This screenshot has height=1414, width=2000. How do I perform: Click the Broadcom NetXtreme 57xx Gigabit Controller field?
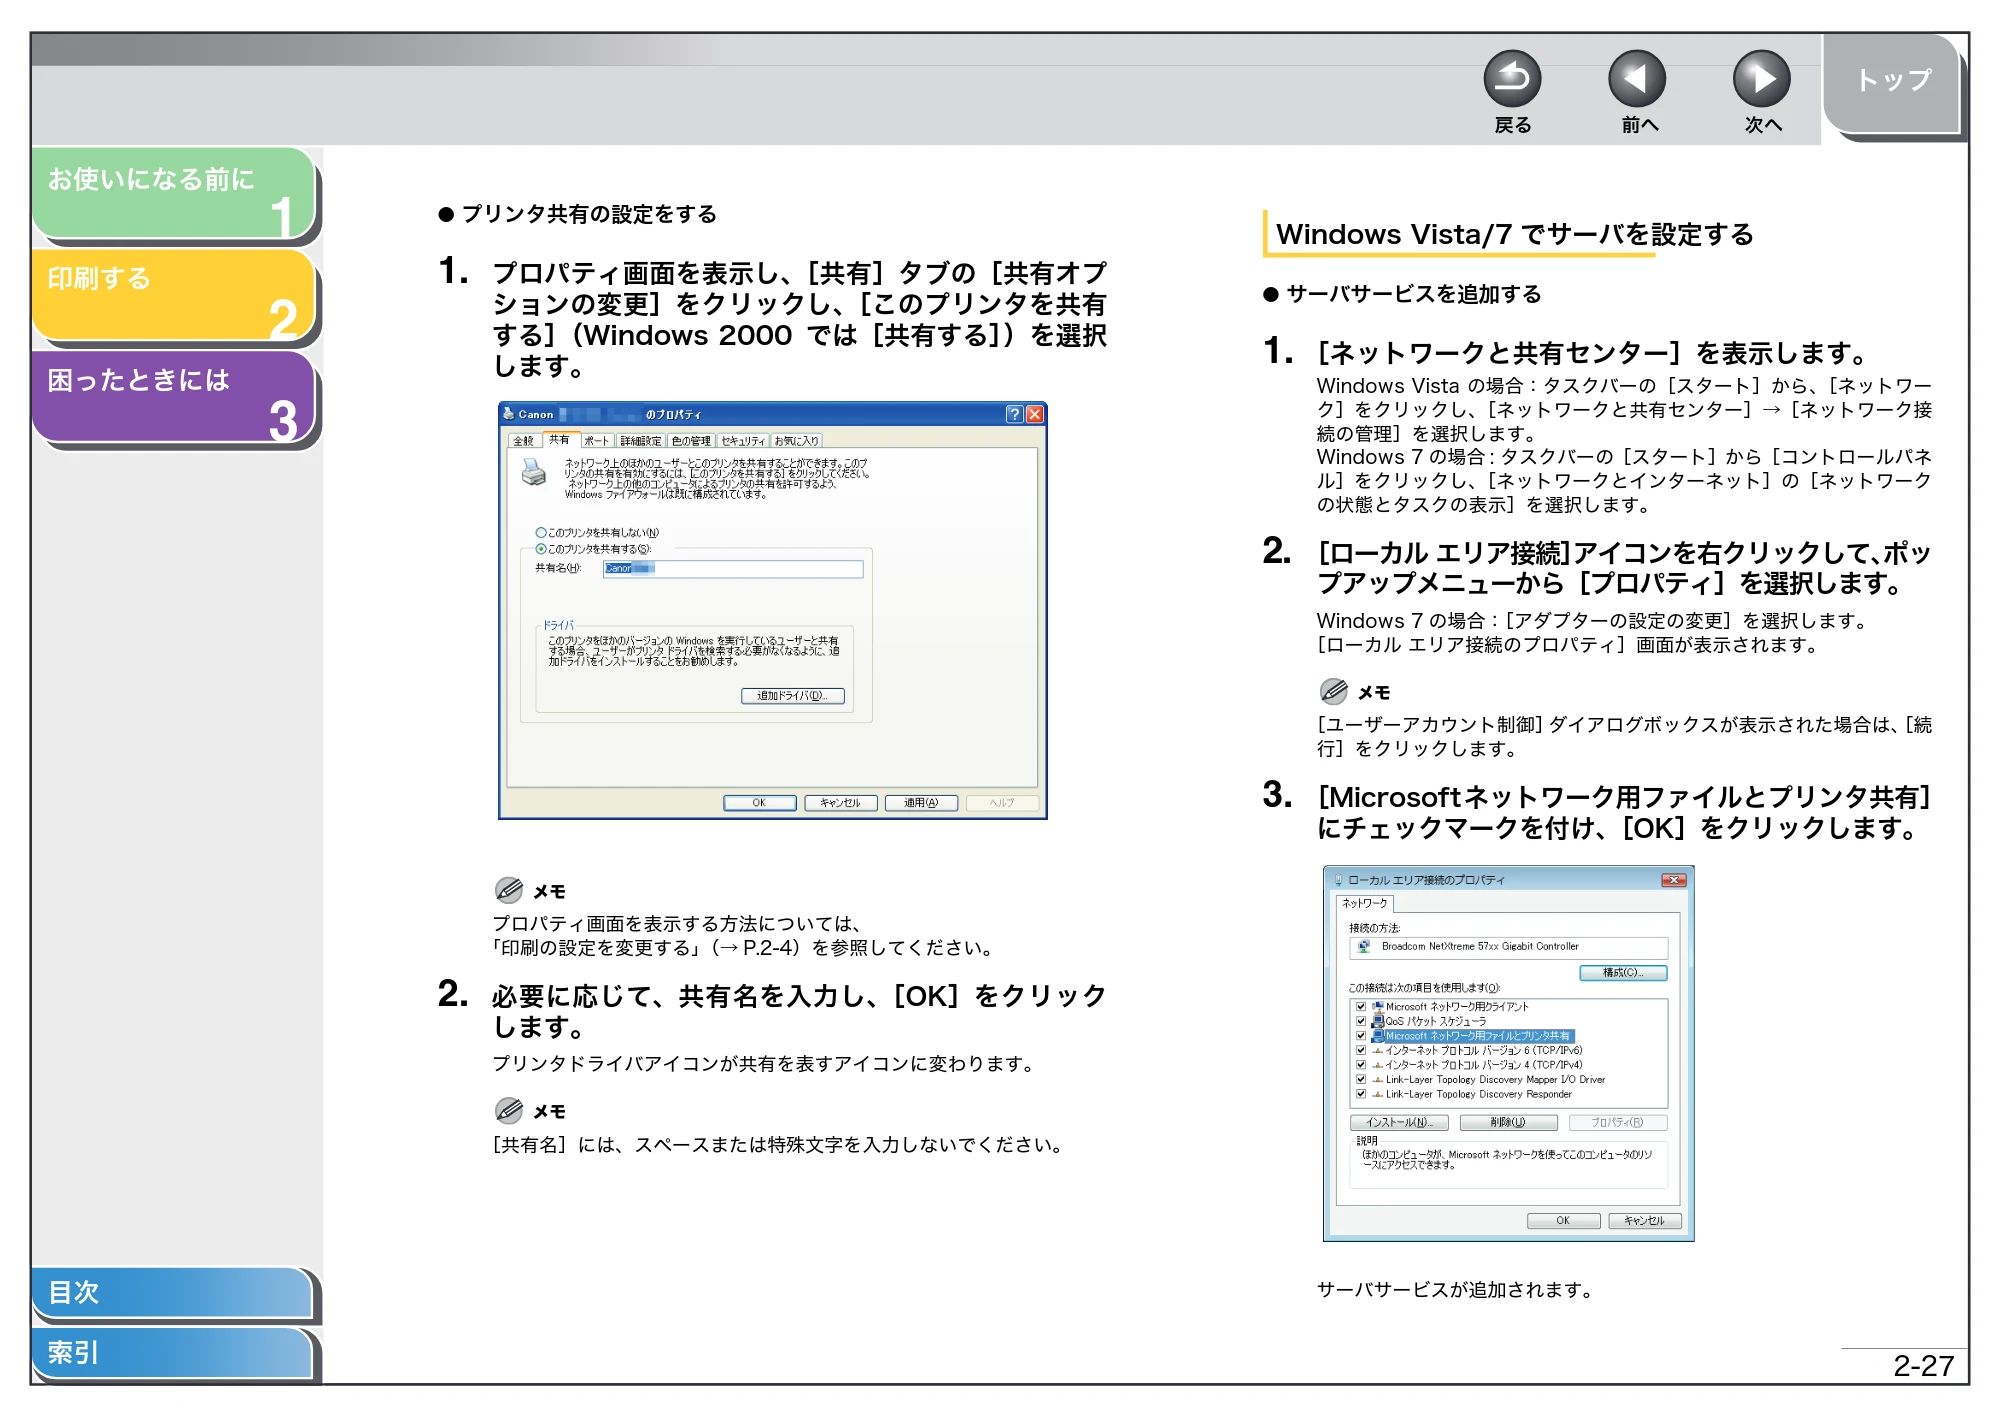(1509, 947)
